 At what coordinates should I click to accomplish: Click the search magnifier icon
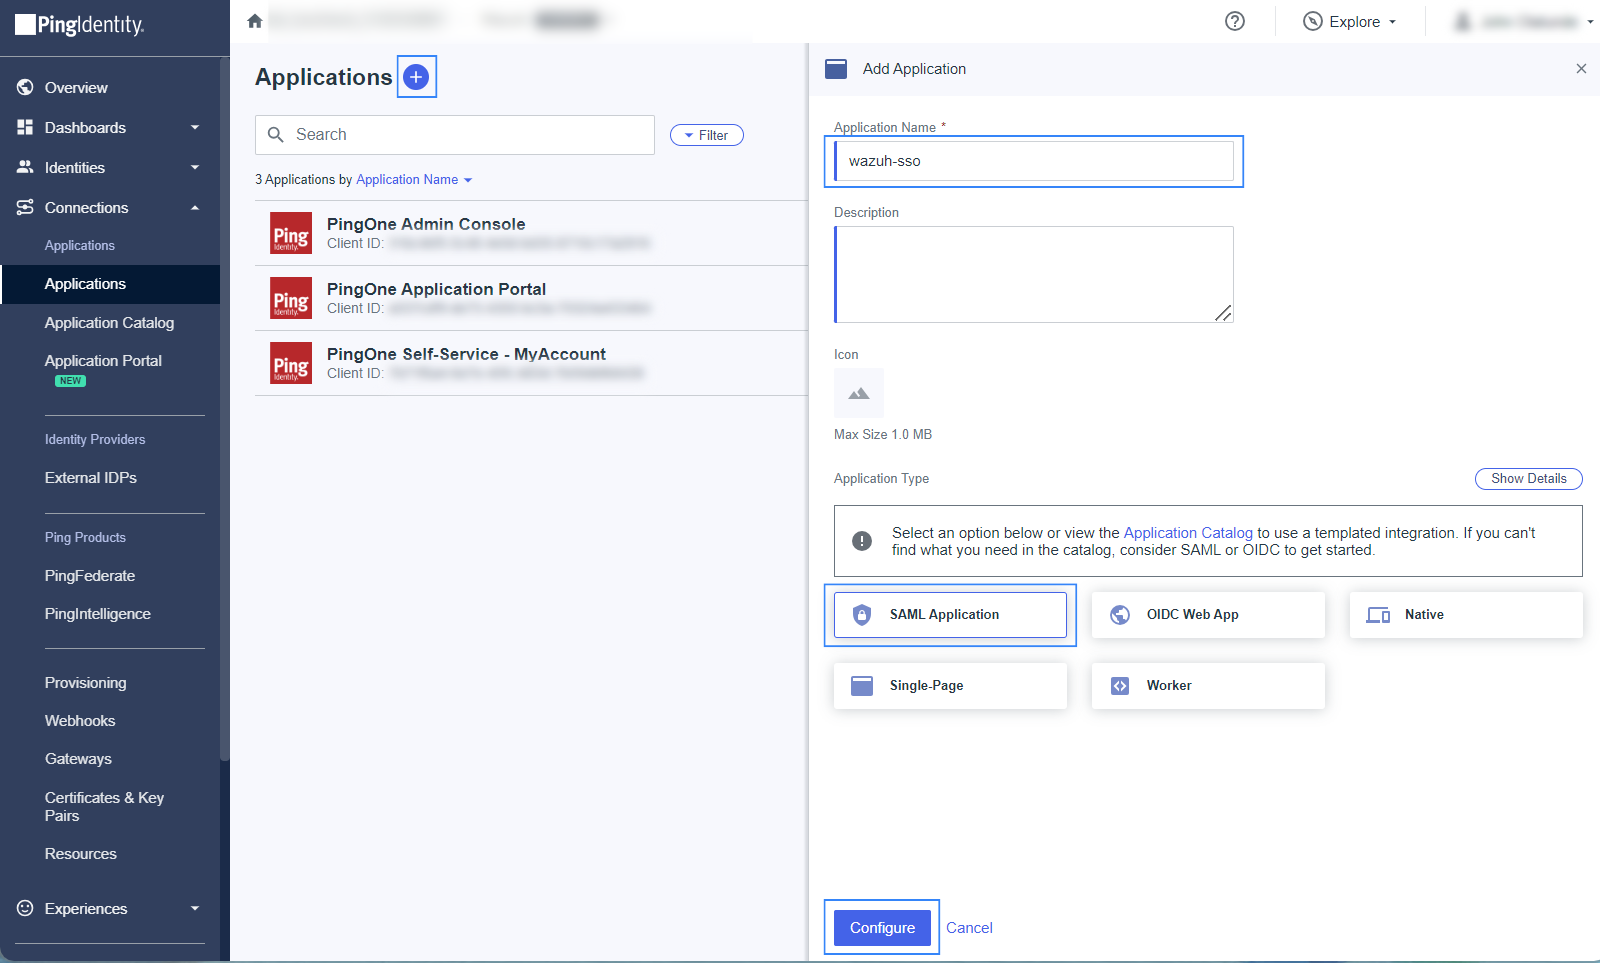276,135
